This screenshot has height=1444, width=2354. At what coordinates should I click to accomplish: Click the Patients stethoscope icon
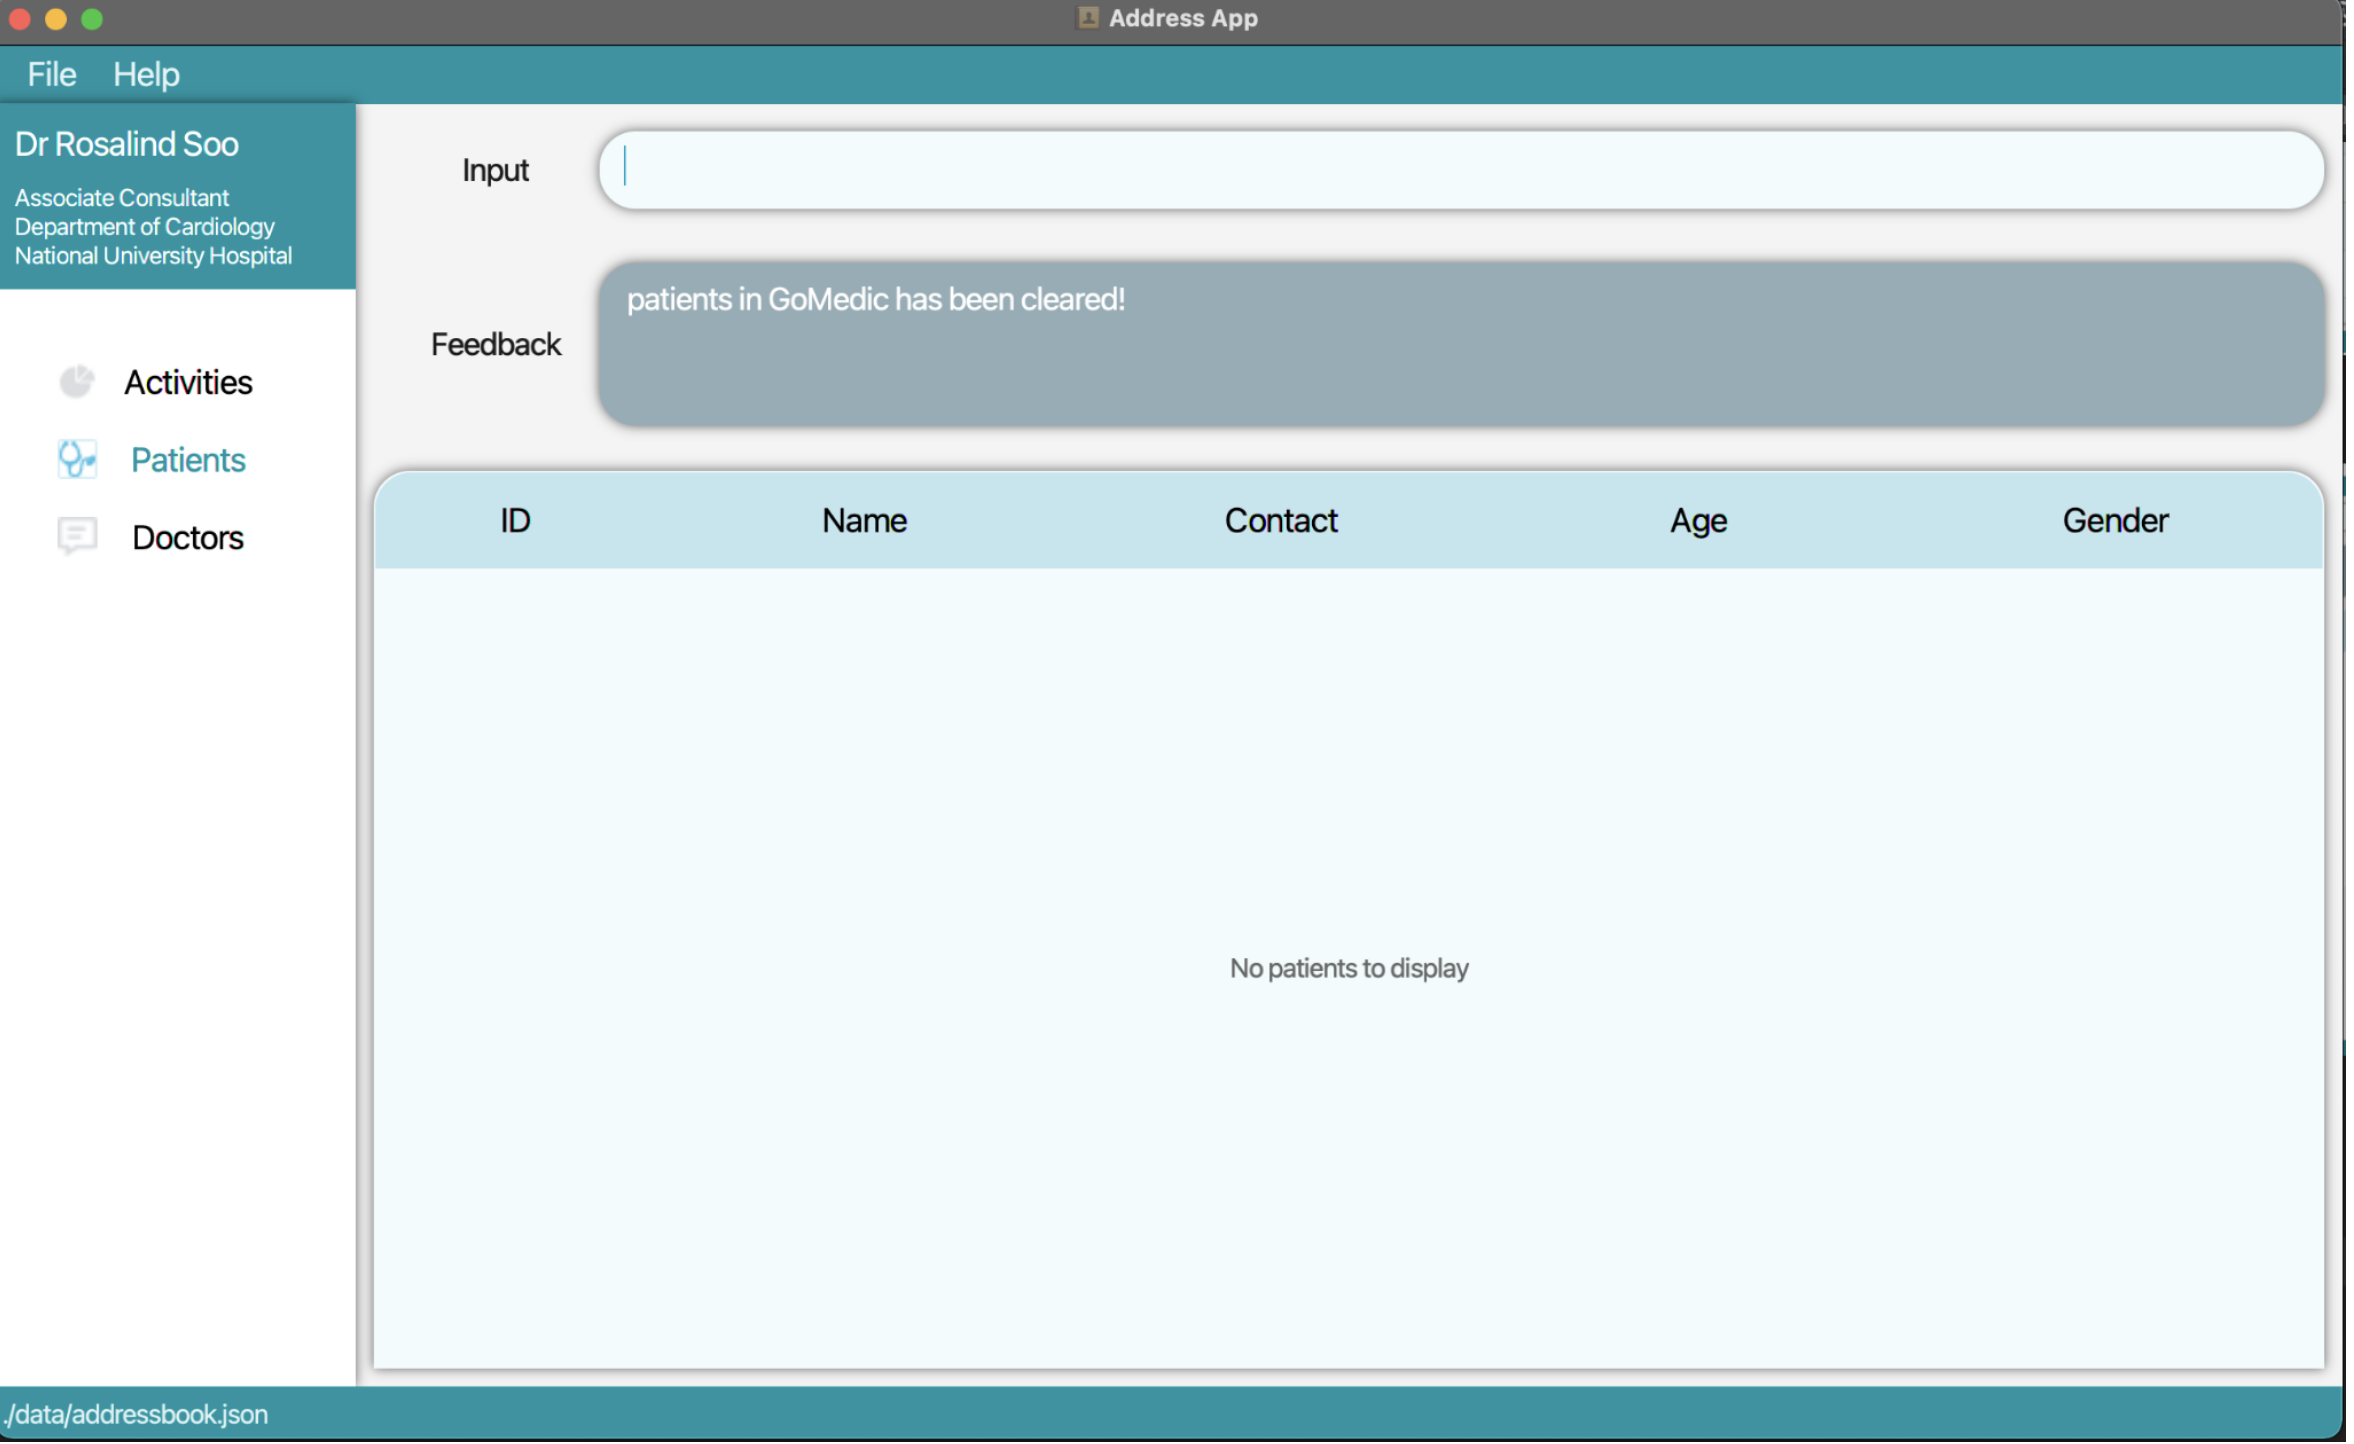tap(76, 460)
